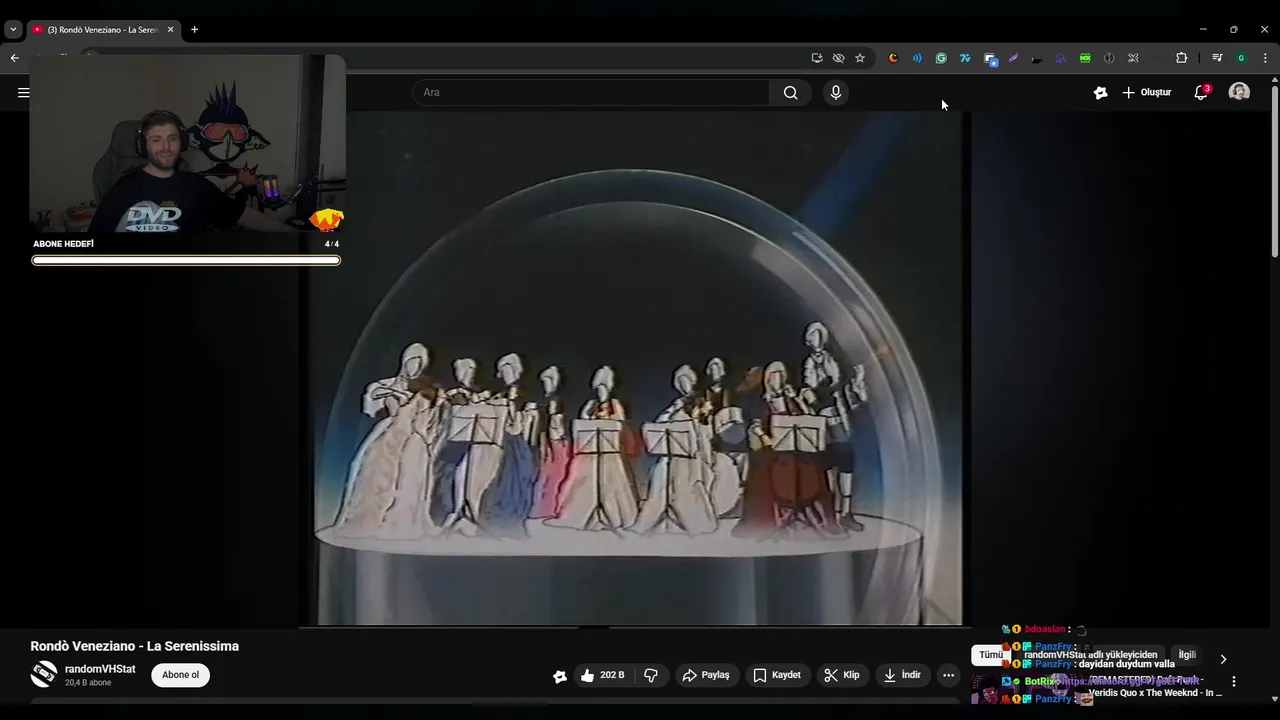Open randomVHStat channel name link

click(100, 669)
